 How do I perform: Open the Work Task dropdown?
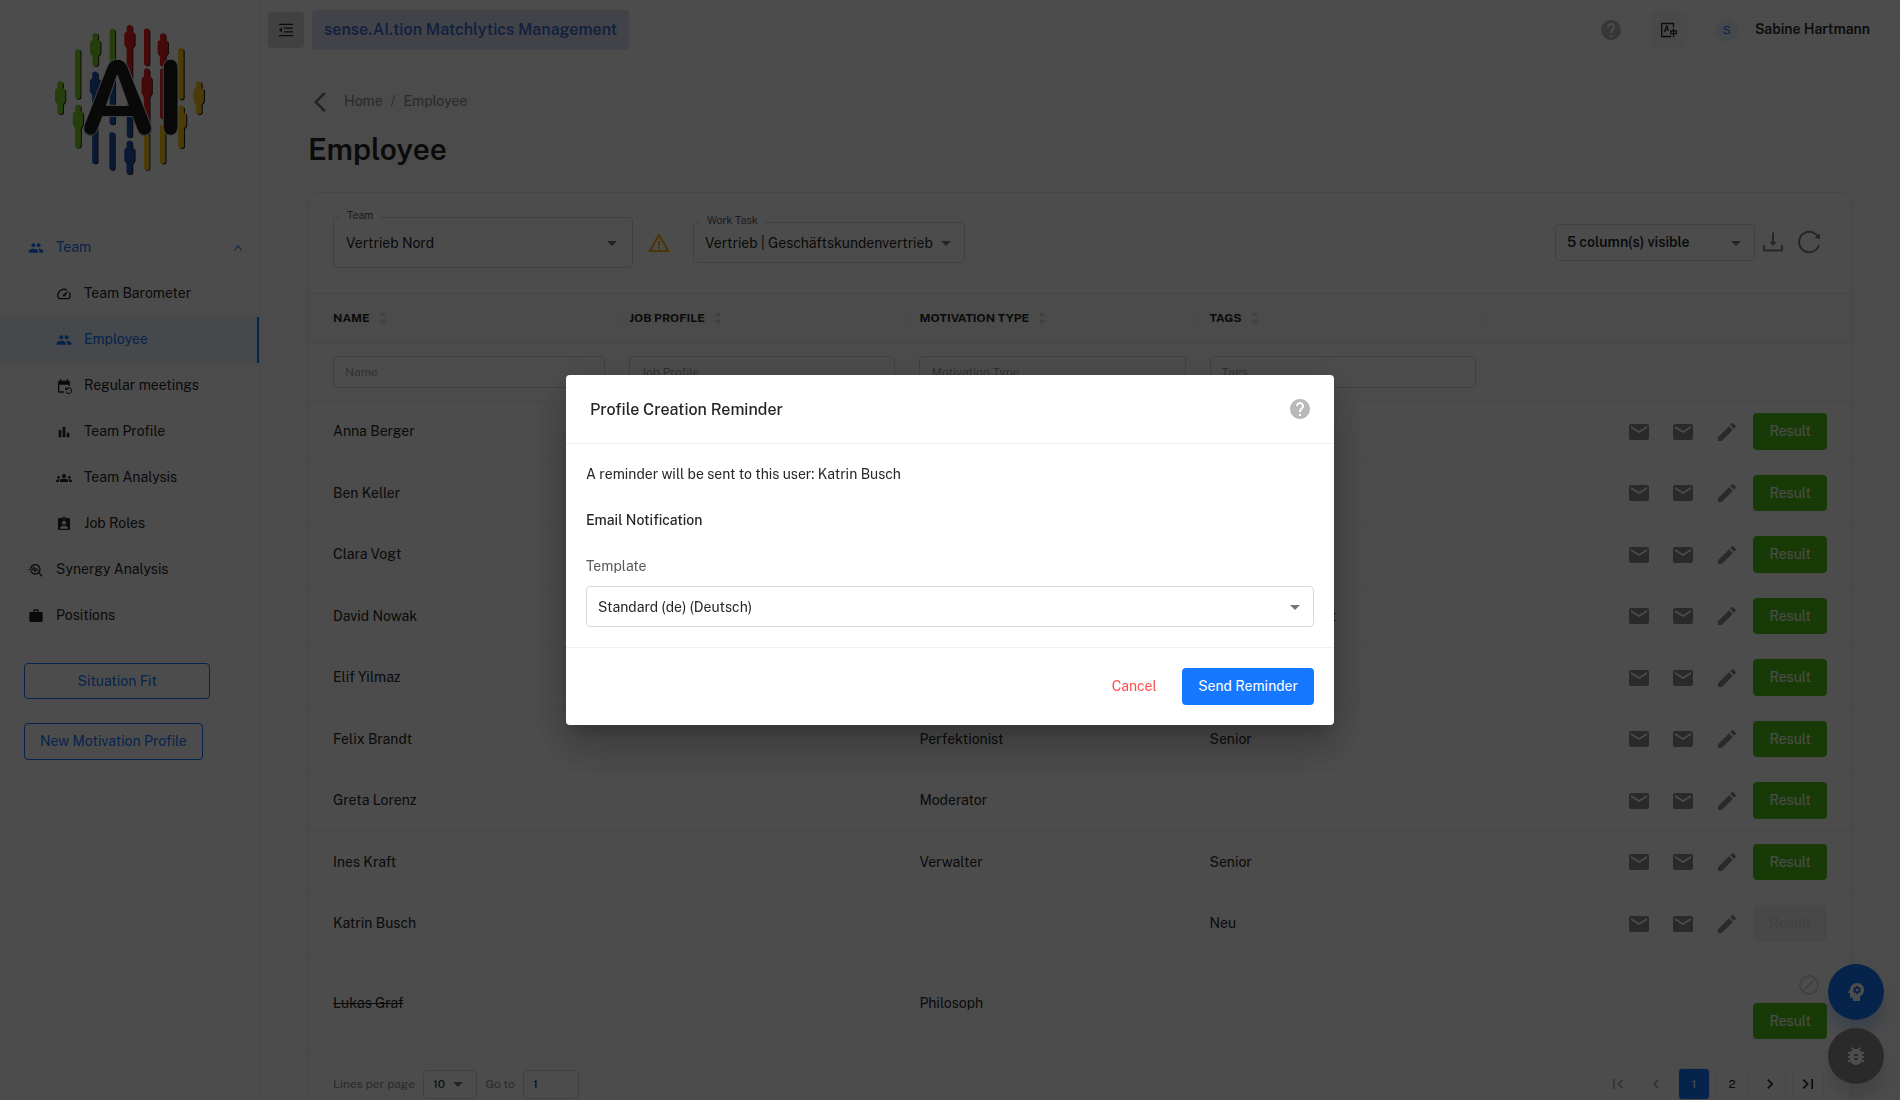[x=828, y=243]
